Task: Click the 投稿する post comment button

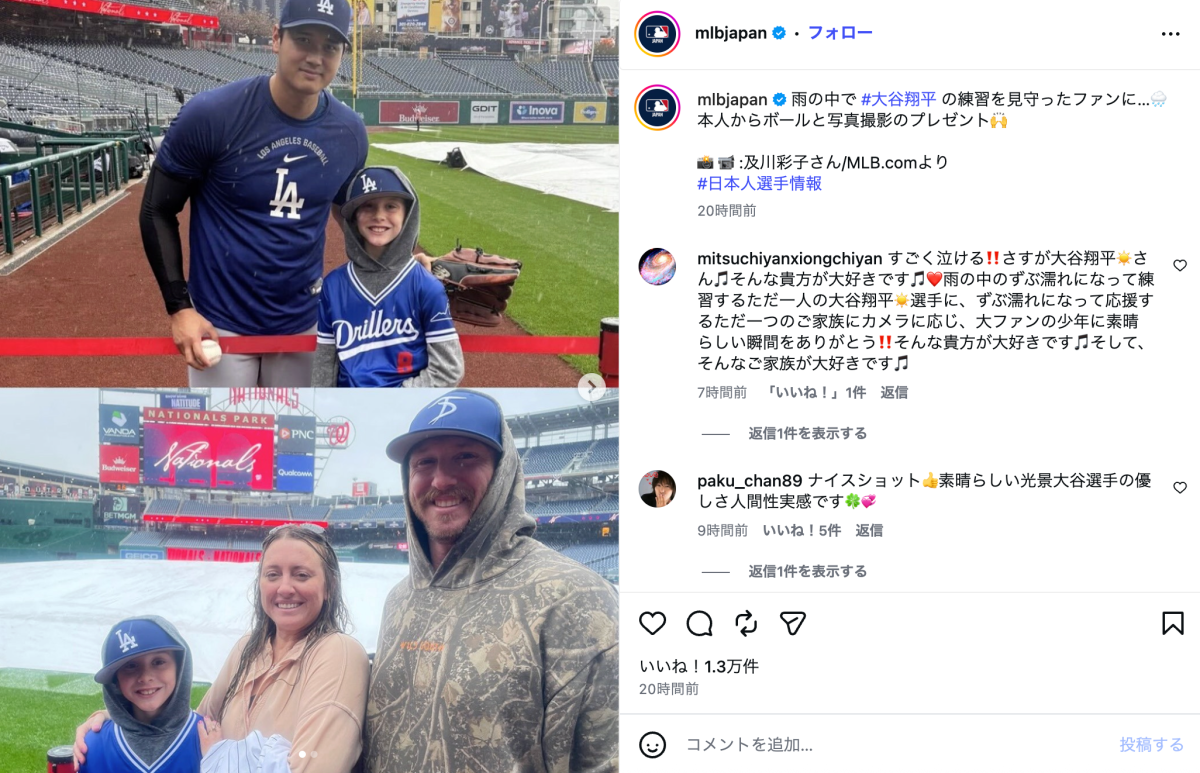Action: click(x=1152, y=745)
